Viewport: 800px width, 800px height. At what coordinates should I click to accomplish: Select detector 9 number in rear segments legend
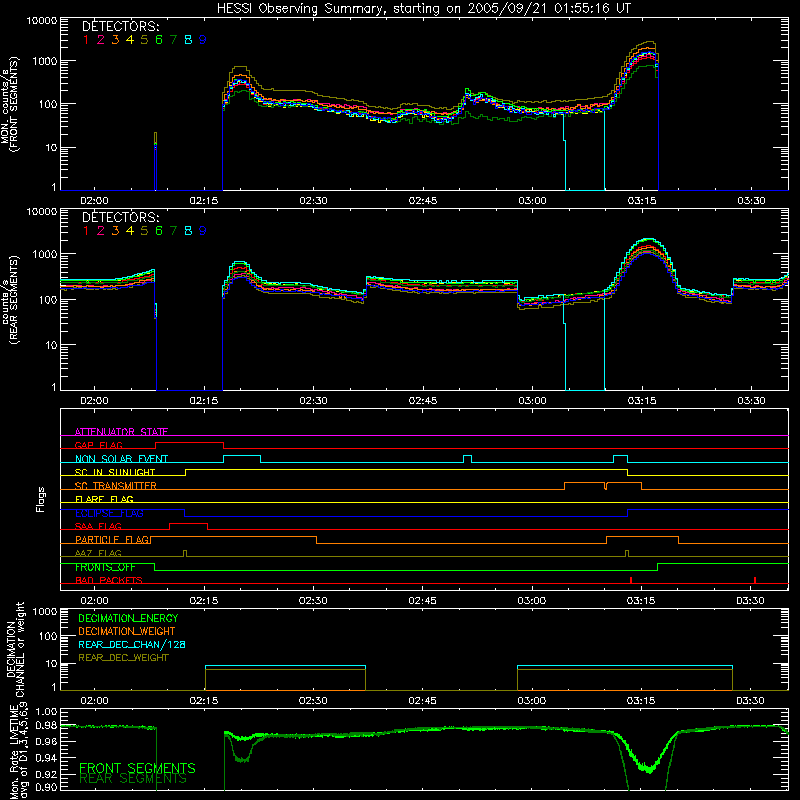203,231
